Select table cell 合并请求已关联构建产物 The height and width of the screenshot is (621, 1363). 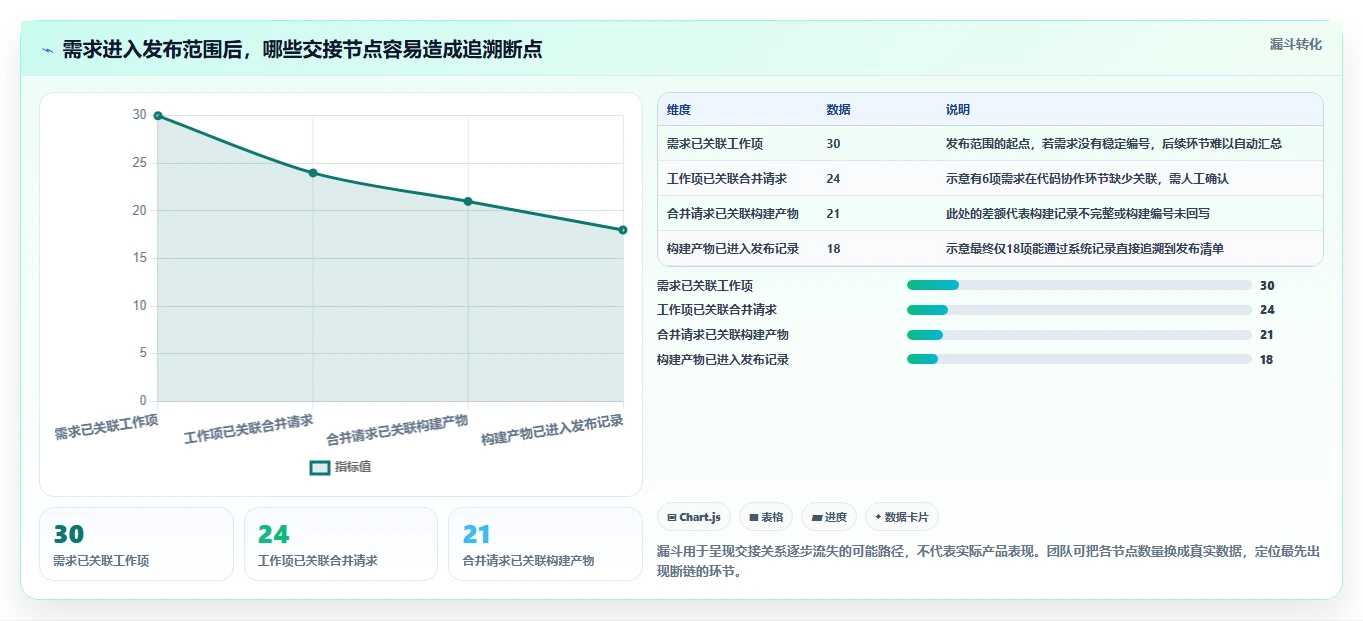(x=733, y=214)
